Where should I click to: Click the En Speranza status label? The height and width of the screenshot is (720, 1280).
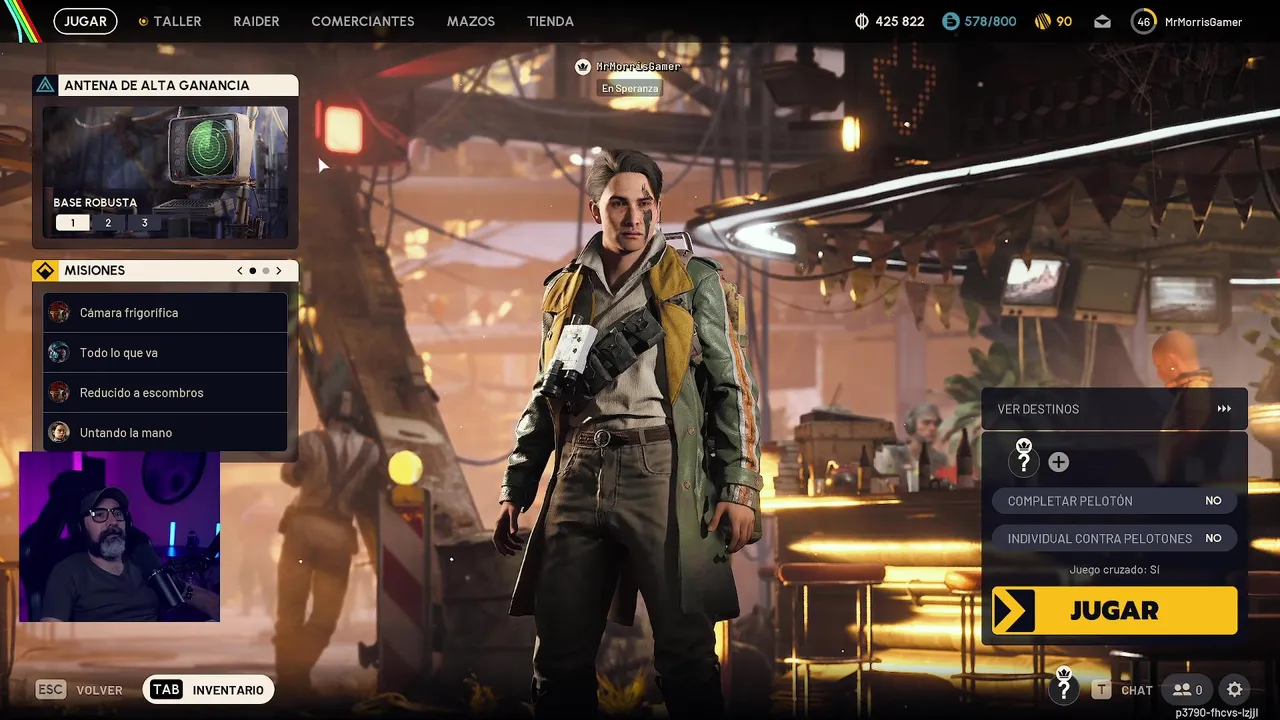[630, 88]
